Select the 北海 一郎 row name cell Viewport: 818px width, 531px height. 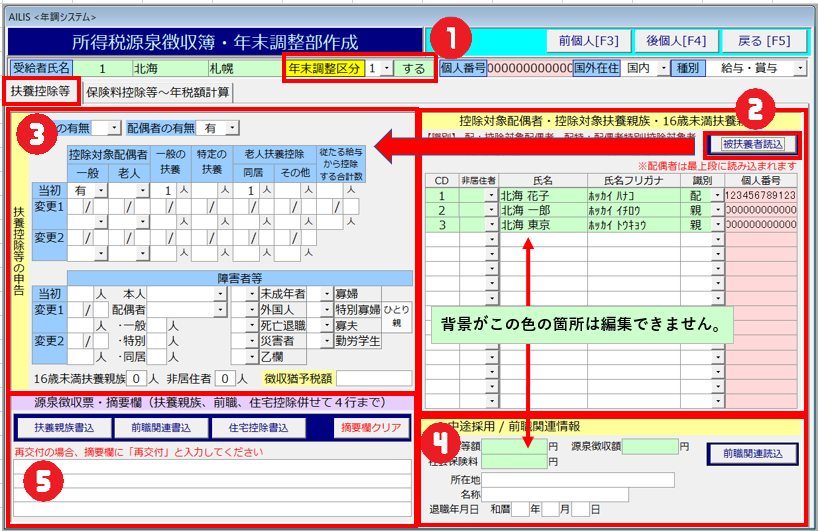coord(541,211)
